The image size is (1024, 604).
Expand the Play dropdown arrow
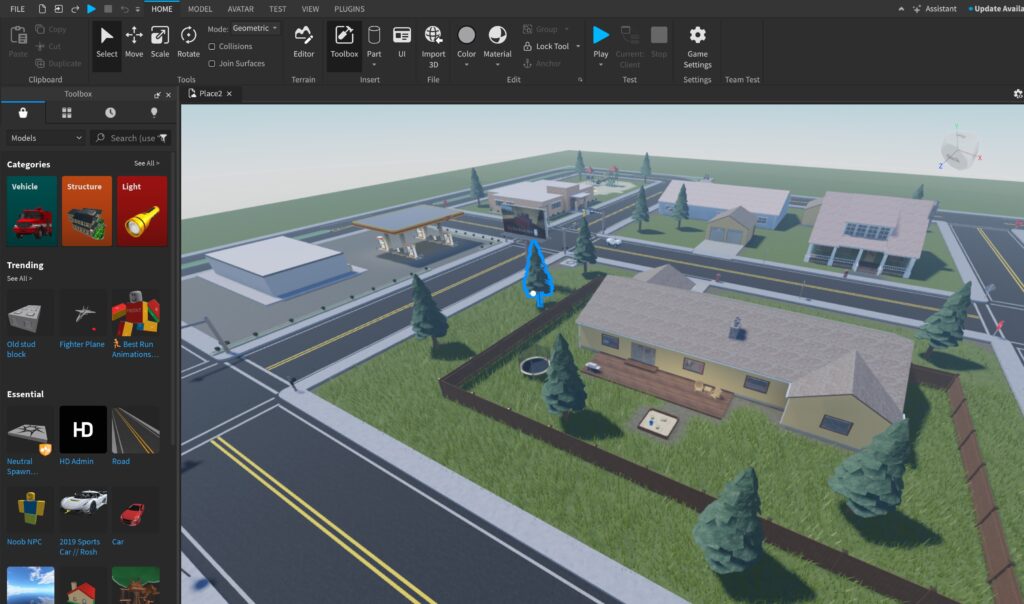click(x=601, y=65)
